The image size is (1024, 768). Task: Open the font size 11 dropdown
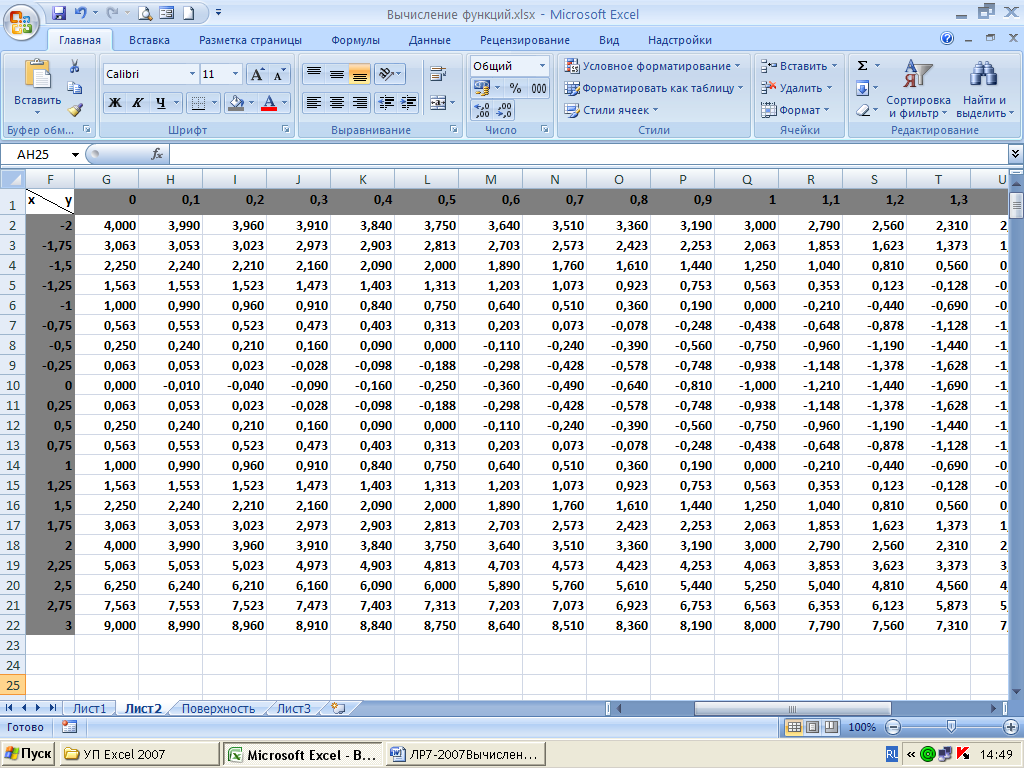click(x=236, y=74)
